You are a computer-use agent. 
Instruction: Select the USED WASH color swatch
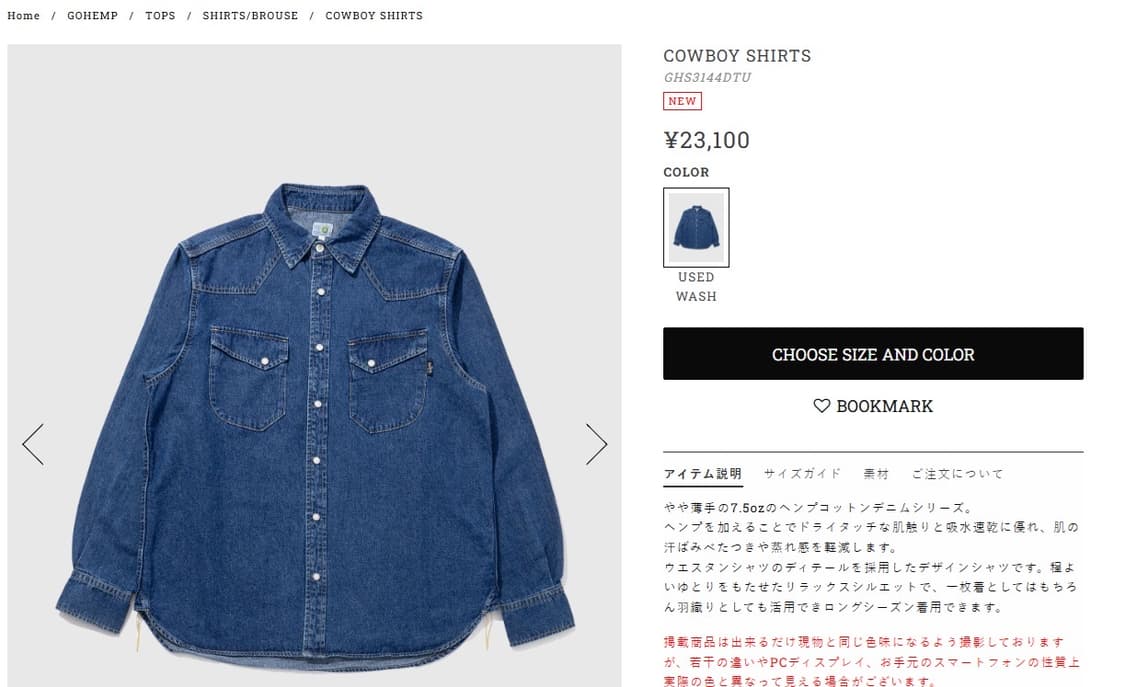(x=696, y=227)
